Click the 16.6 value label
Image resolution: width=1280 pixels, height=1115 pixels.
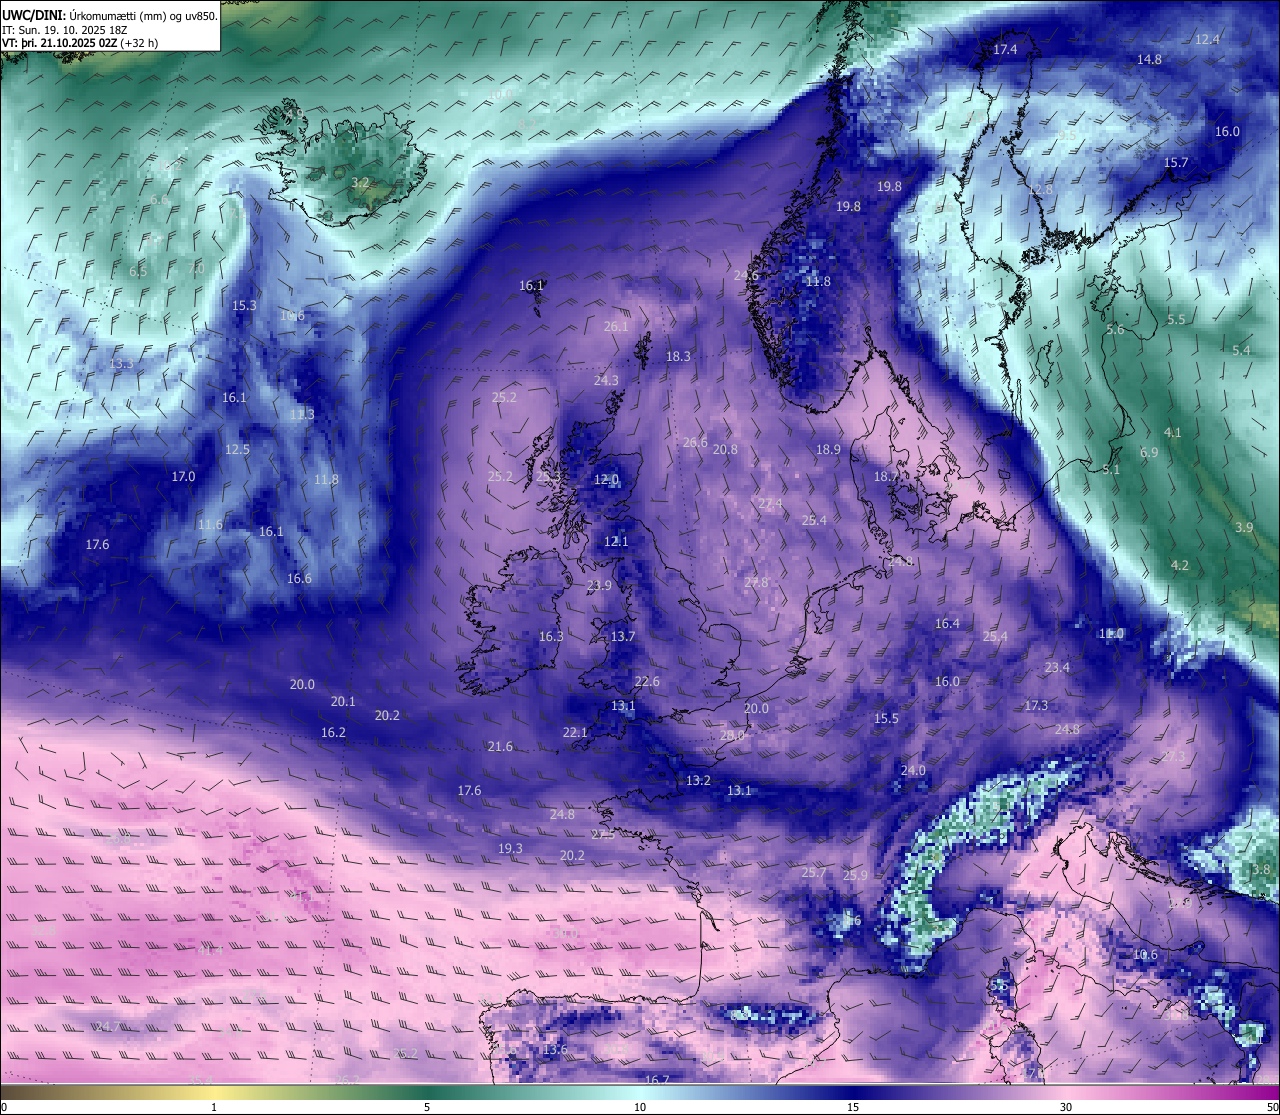299,579
